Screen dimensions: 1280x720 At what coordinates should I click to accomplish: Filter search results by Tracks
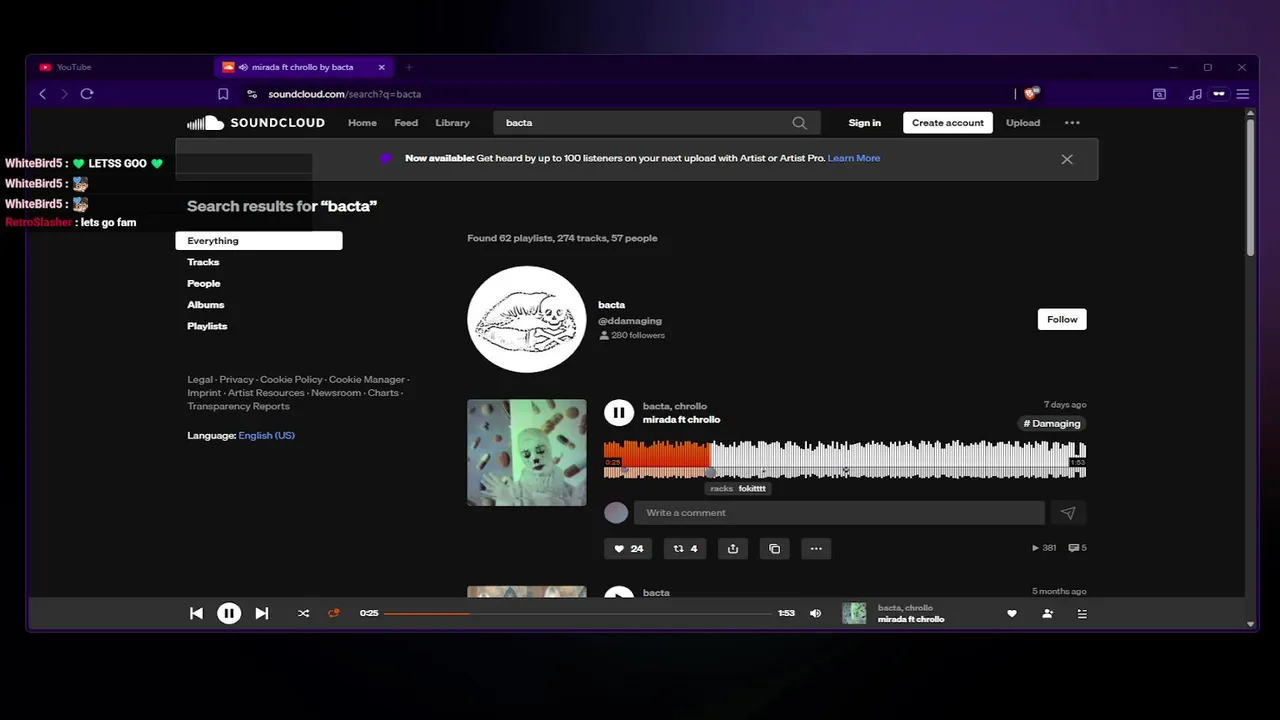pyautogui.click(x=203, y=262)
